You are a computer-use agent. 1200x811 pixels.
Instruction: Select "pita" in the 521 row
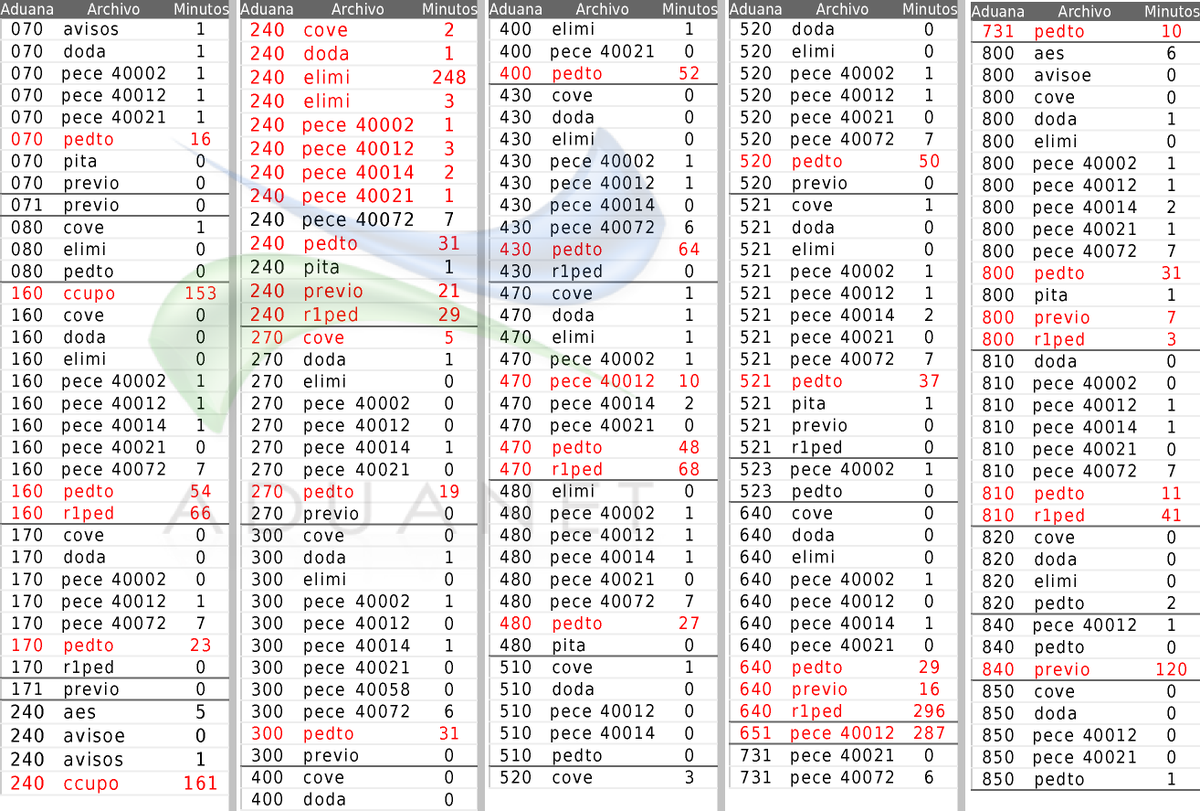click(808, 403)
